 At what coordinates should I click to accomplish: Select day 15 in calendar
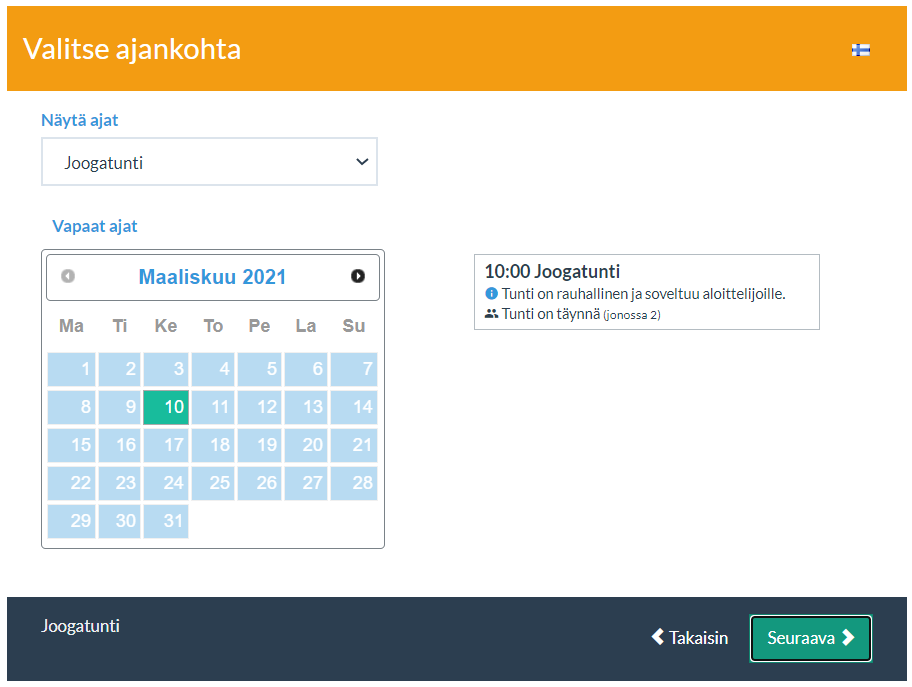(72, 445)
